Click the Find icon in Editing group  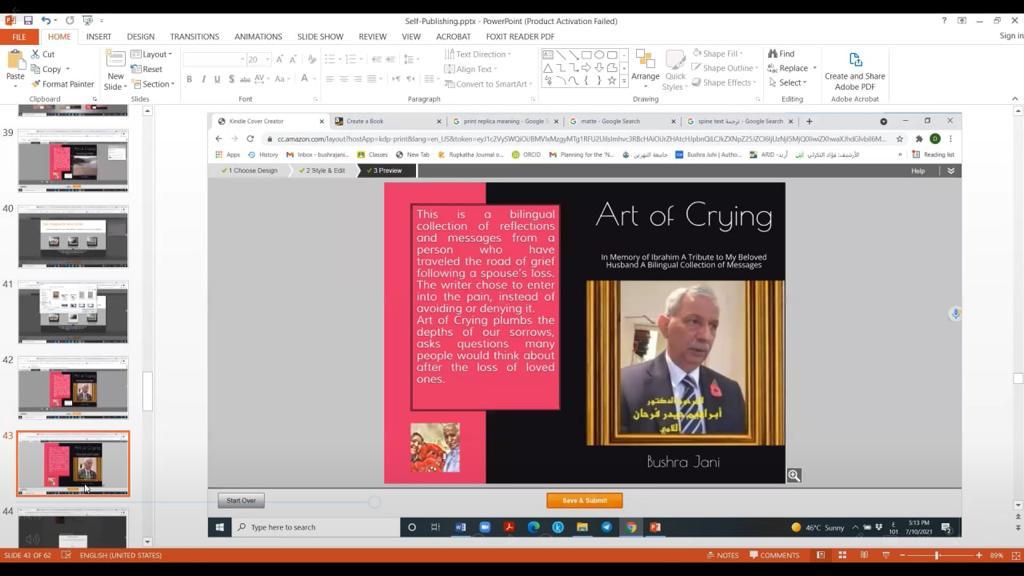coord(781,54)
